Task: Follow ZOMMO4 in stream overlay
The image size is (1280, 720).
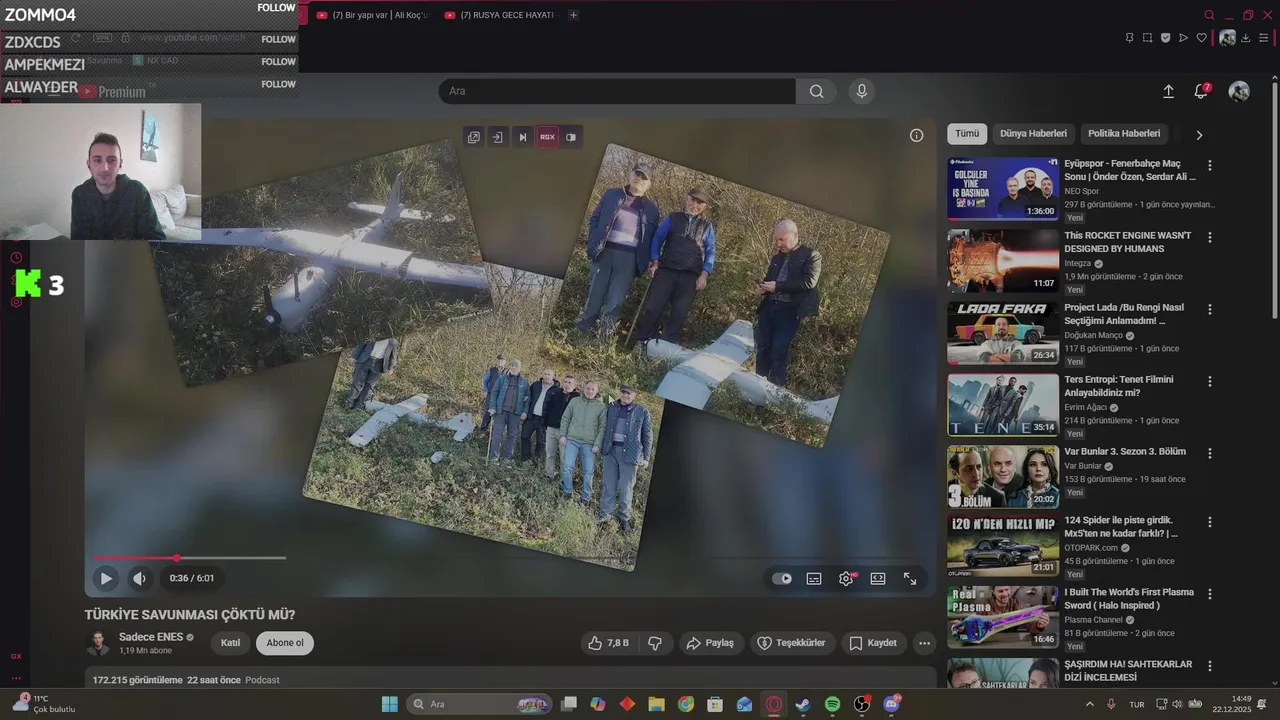Action: [x=276, y=8]
